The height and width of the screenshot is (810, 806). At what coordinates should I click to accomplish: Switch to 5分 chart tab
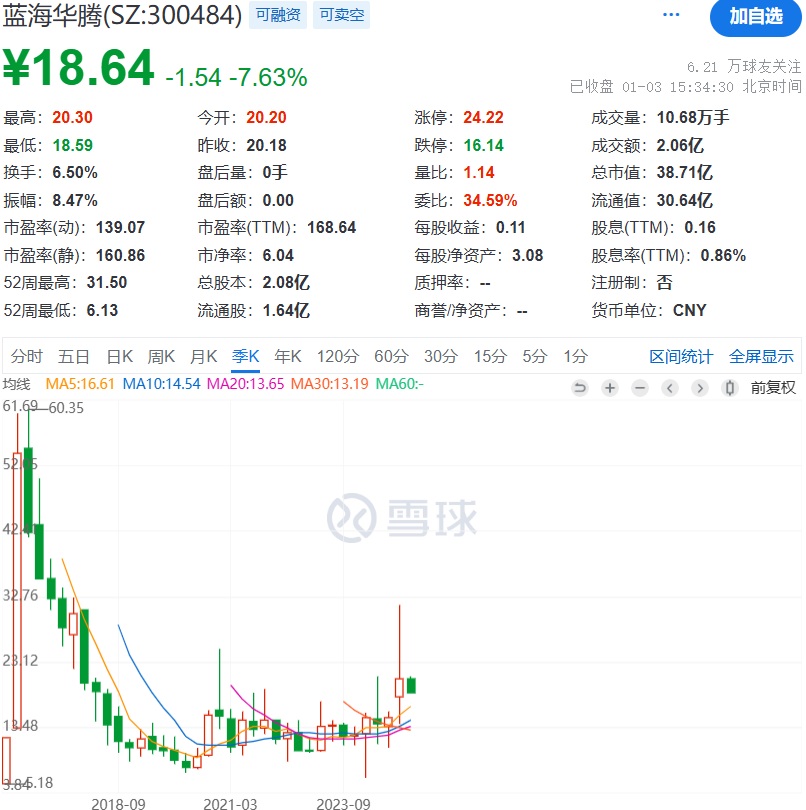pyautogui.click(x=534, y=356)
